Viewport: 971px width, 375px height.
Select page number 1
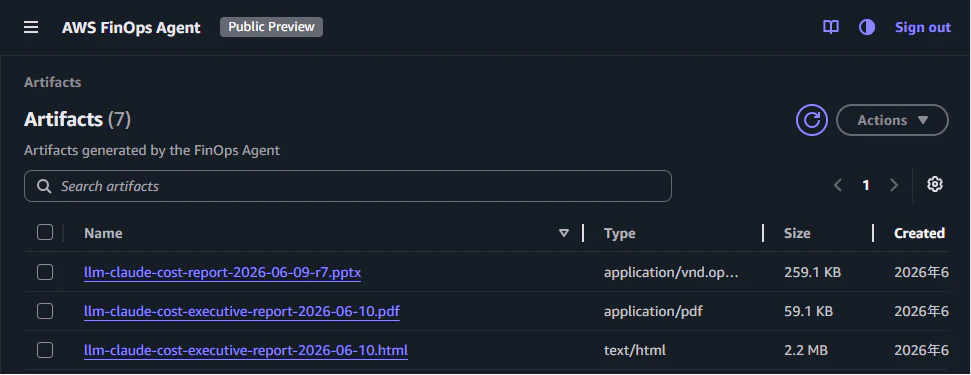pos(866,185)
